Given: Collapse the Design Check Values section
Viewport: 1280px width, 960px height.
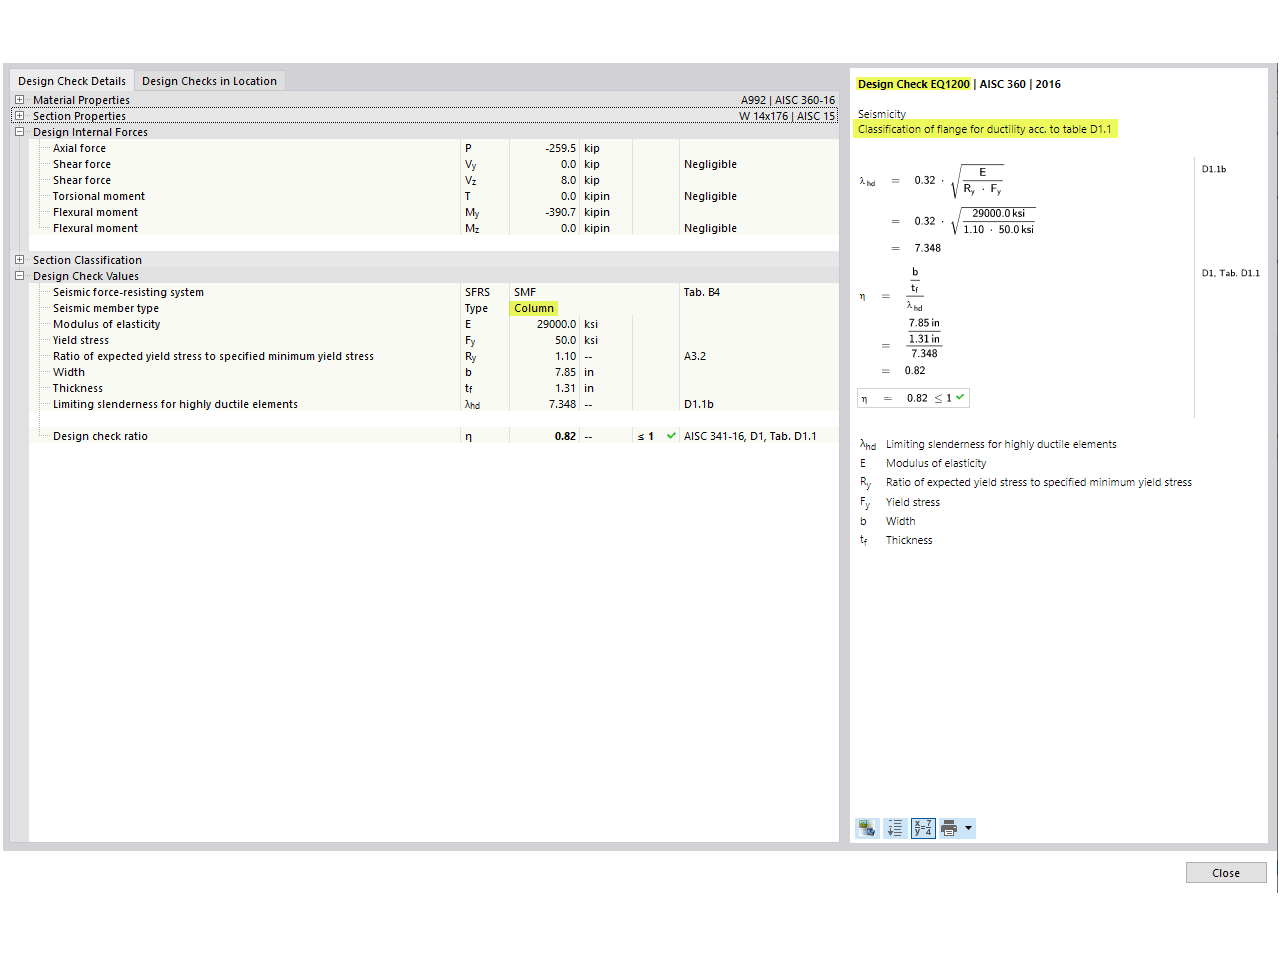Looking at the screenshot, I should click(x=19, y=275).
